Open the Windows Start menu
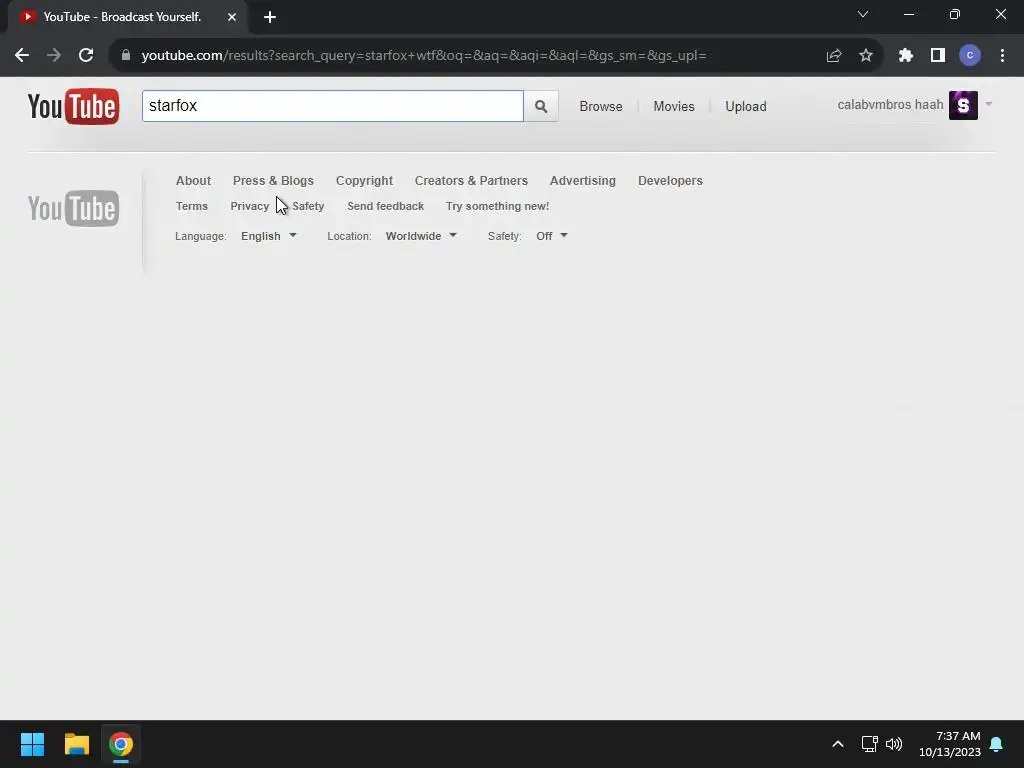The width and height of the screenshot is (1024, 768). (x=32, y=744)
